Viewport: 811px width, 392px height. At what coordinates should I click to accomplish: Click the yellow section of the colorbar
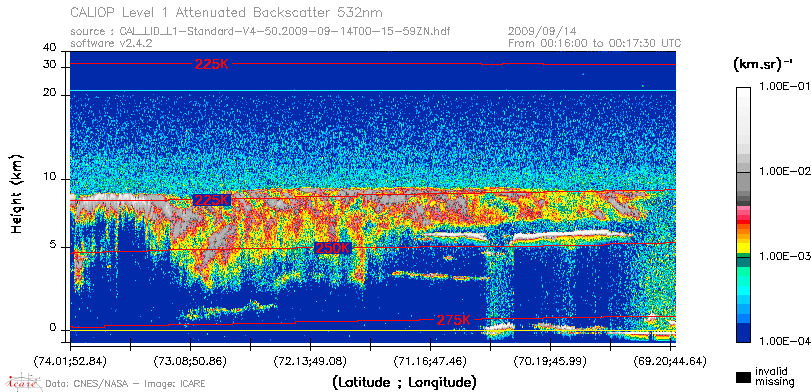[743, 246]
